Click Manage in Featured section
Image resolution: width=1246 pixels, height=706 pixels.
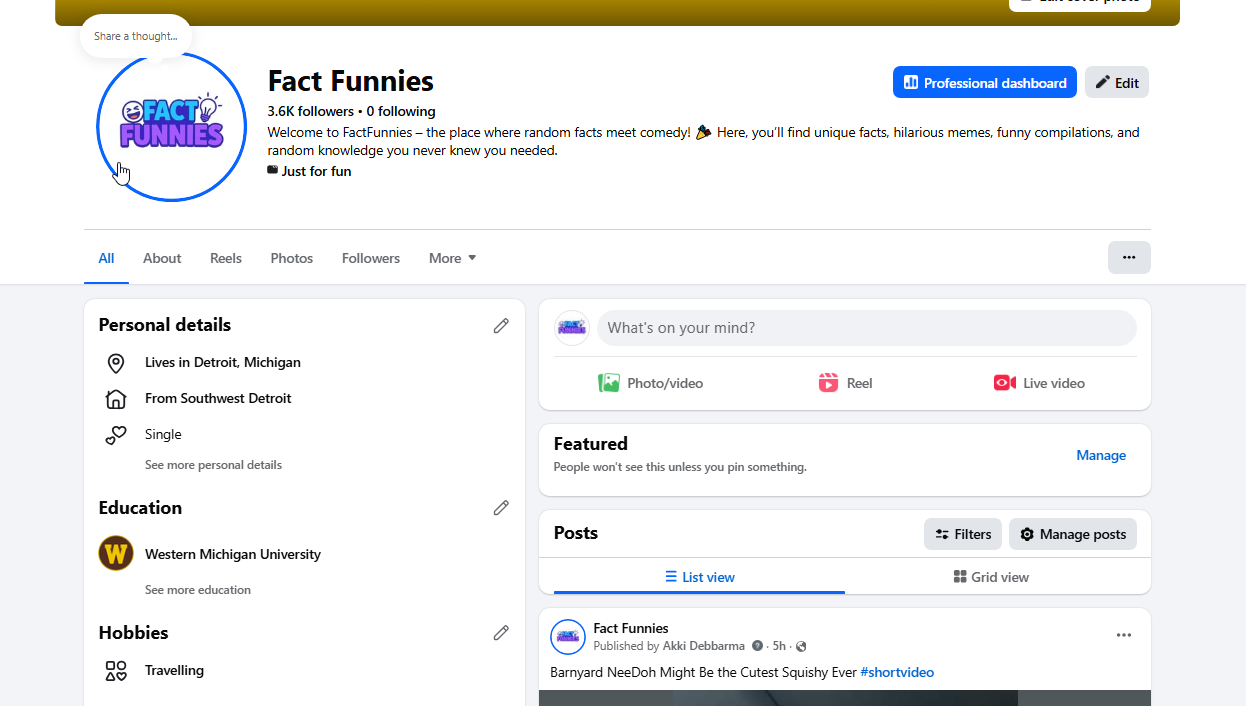[x=1101, y=455]
